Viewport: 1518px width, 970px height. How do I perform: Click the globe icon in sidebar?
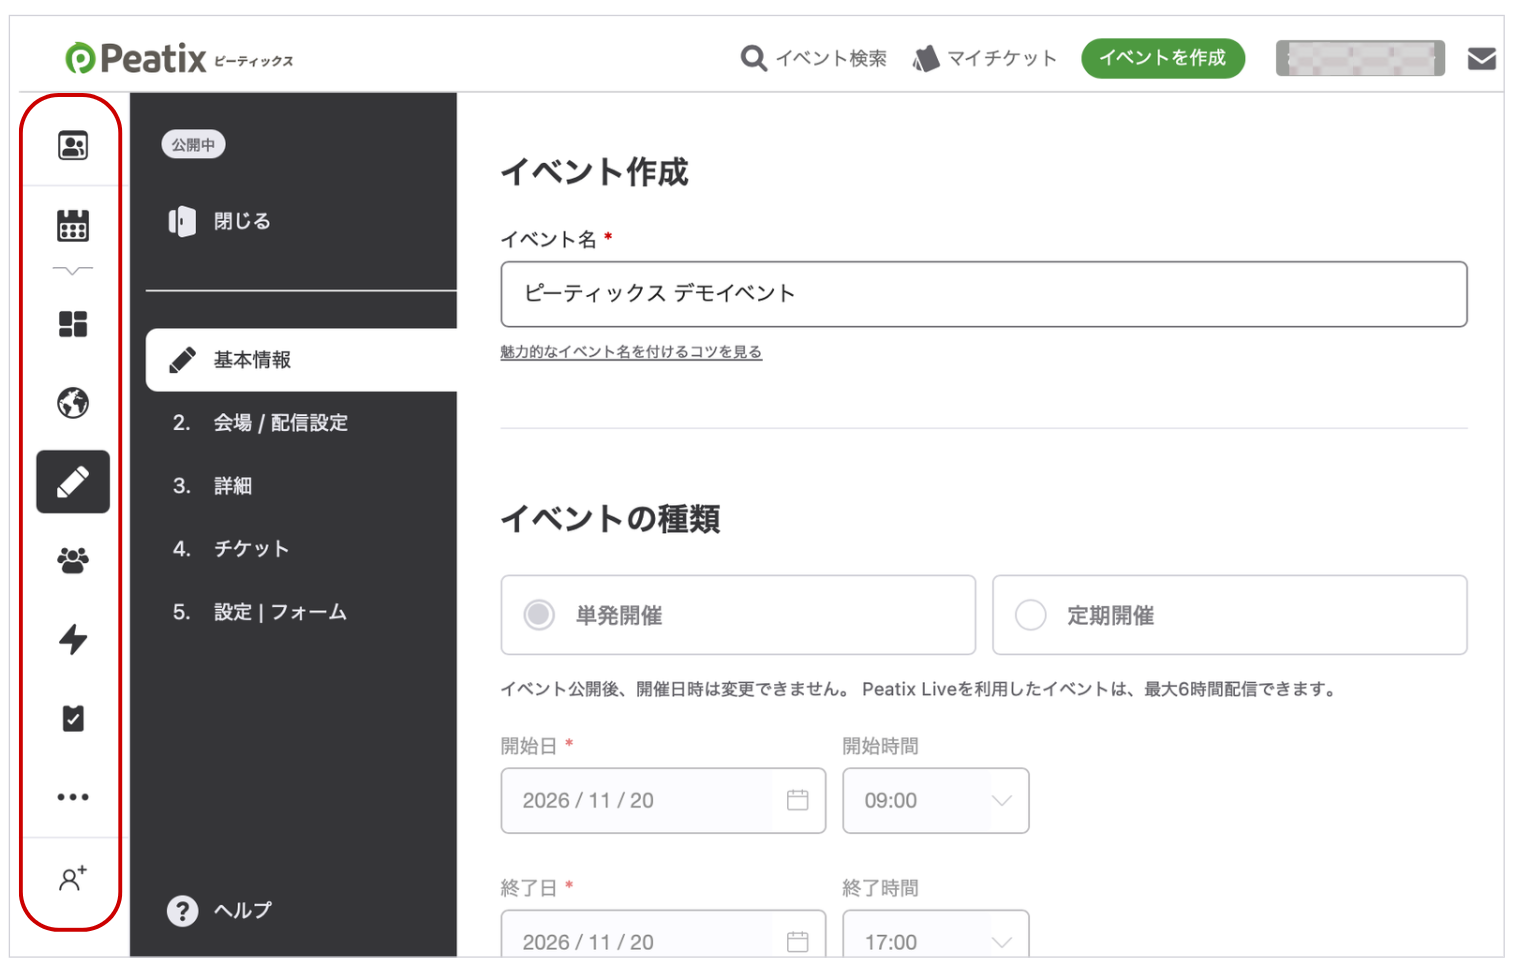tap(73, 403)
